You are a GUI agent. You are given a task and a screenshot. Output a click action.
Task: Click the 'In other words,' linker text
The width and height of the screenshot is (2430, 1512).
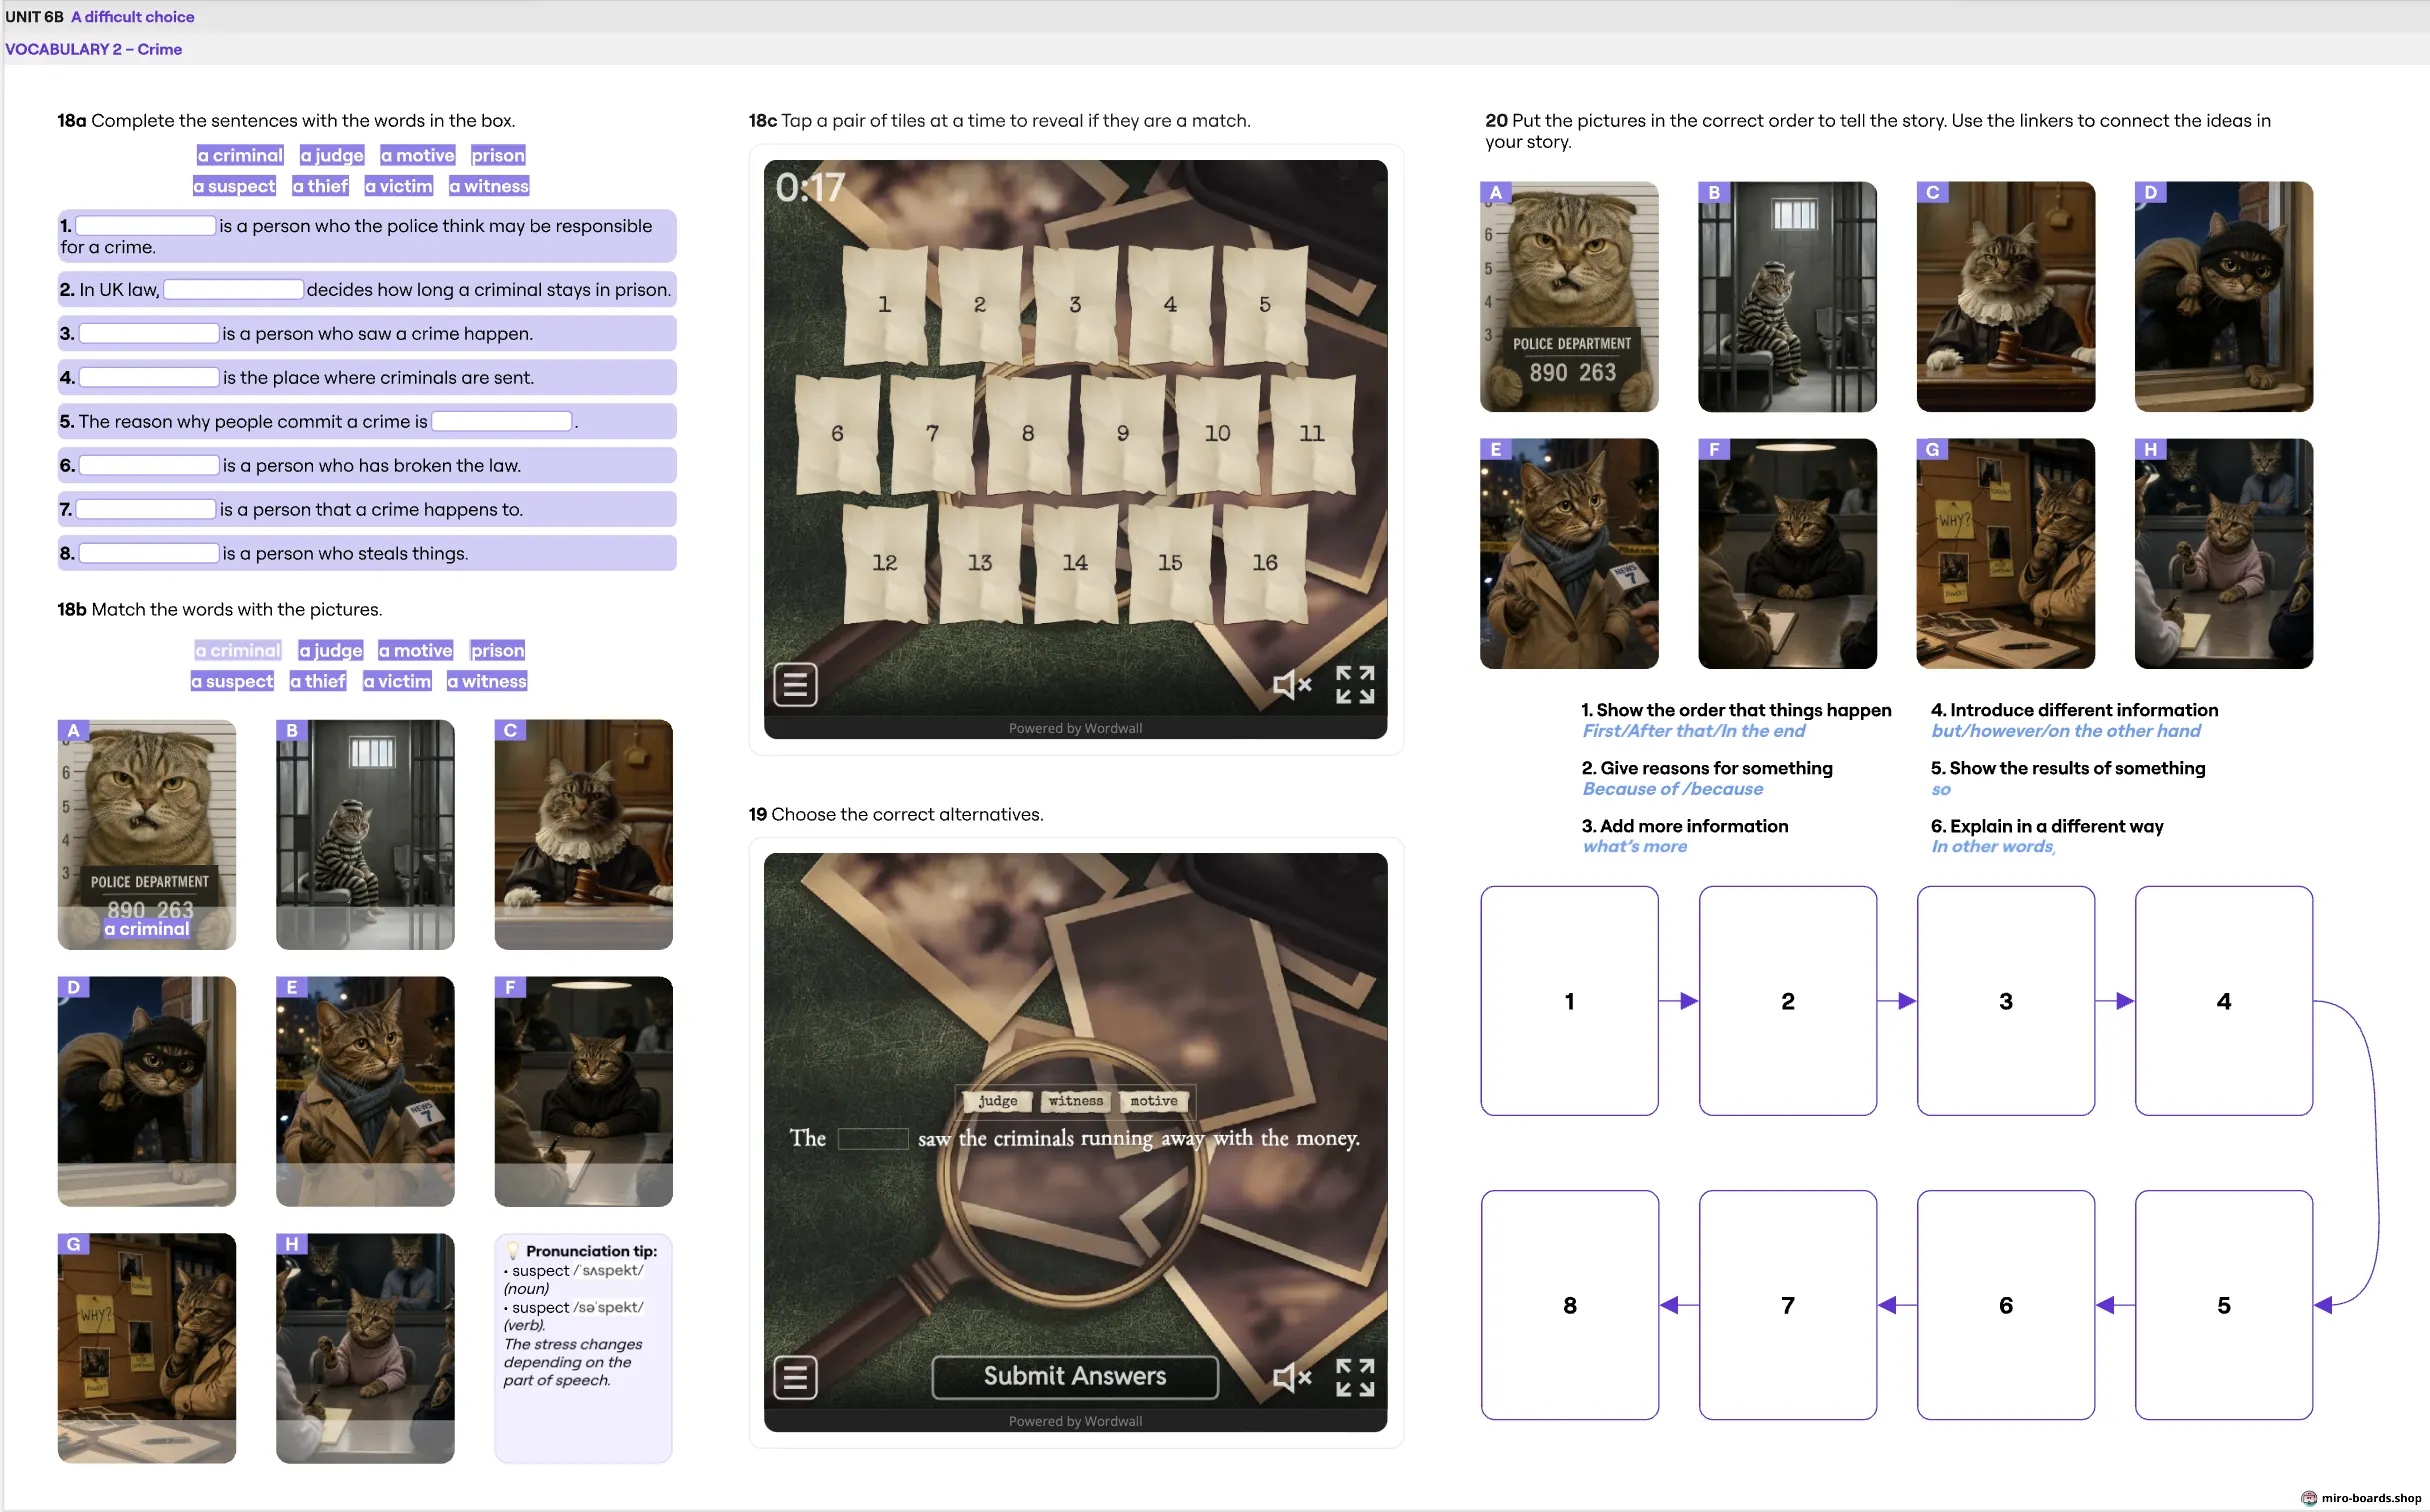(1993, 847)
